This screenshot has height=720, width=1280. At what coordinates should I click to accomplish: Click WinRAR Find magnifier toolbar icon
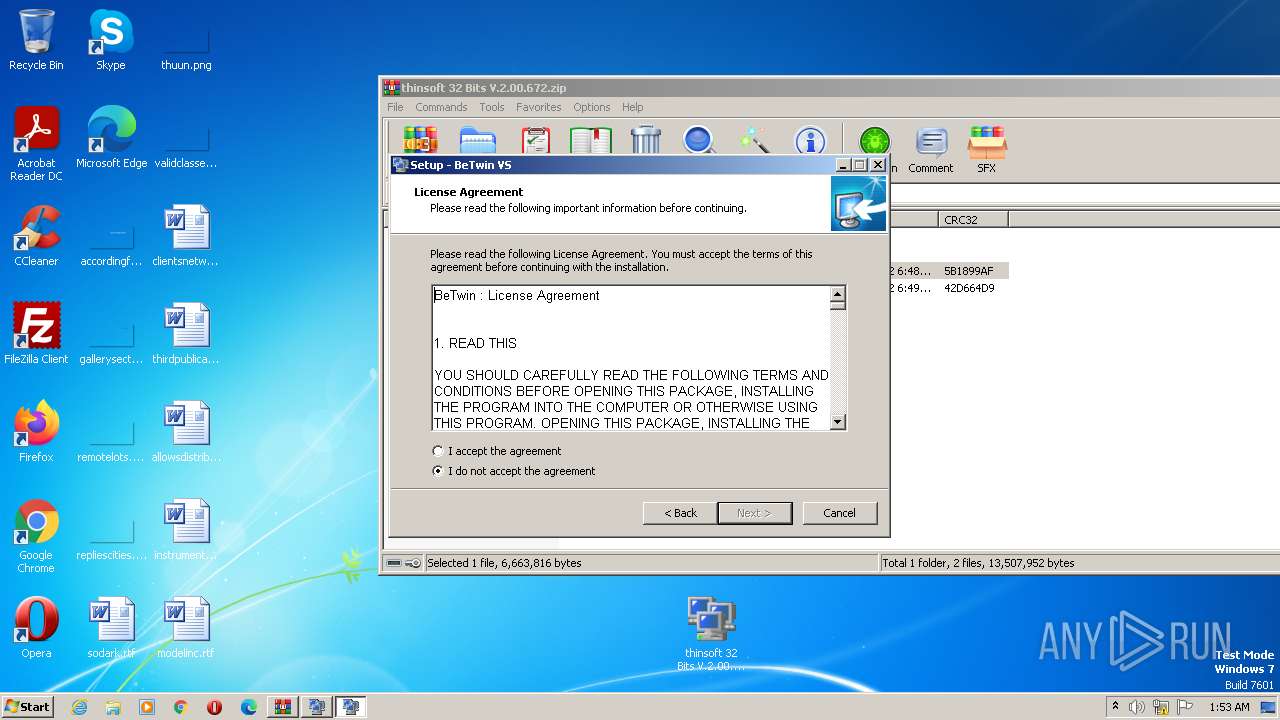click(x=699, y=140)
